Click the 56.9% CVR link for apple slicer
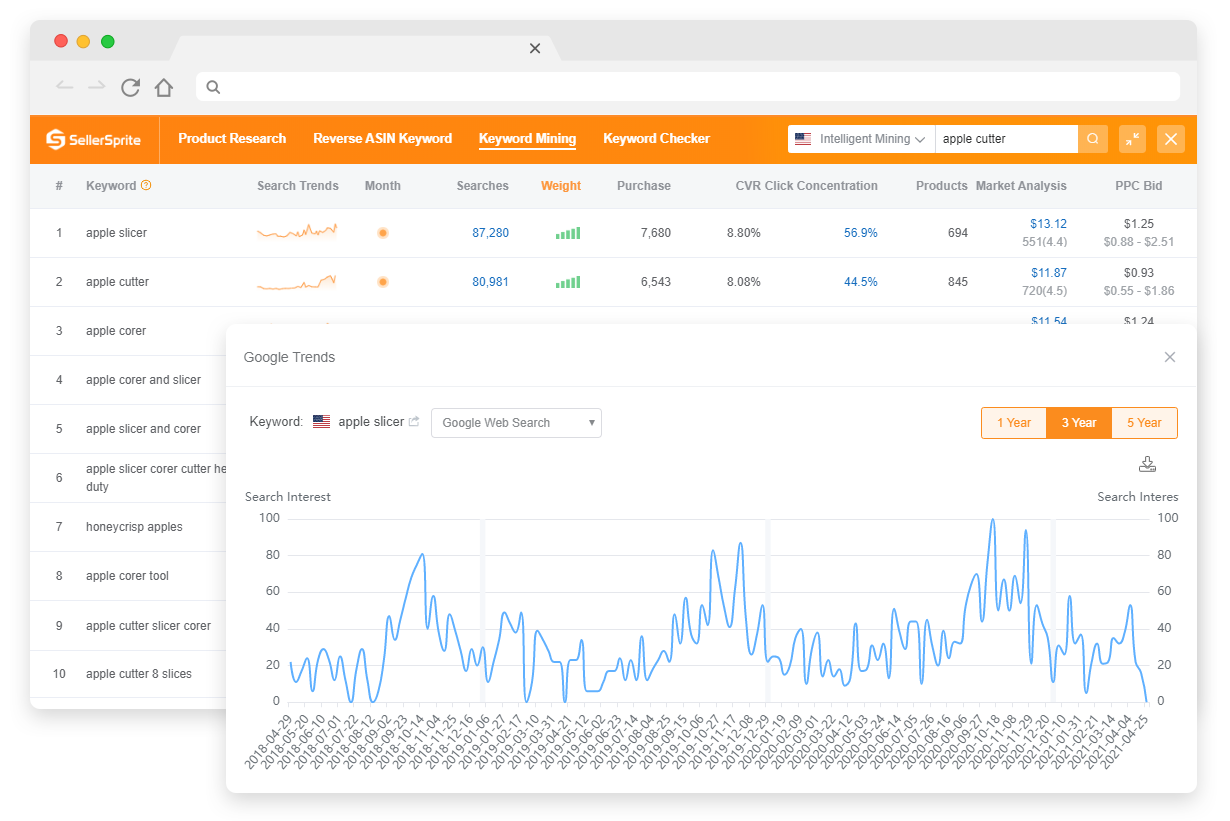Image resolution: width=1230 pixels, height=821 pixels. [x=861, y=232]
